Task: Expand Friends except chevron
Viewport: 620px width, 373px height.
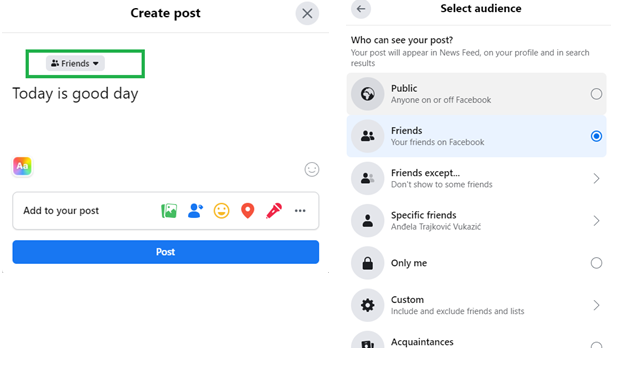Action: coord(596,178)
